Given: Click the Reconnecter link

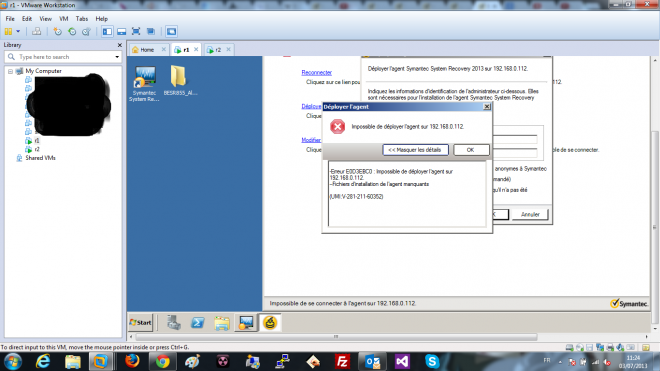Looking at the screenshot, I should pyautogui.click(x=317, y=72).
